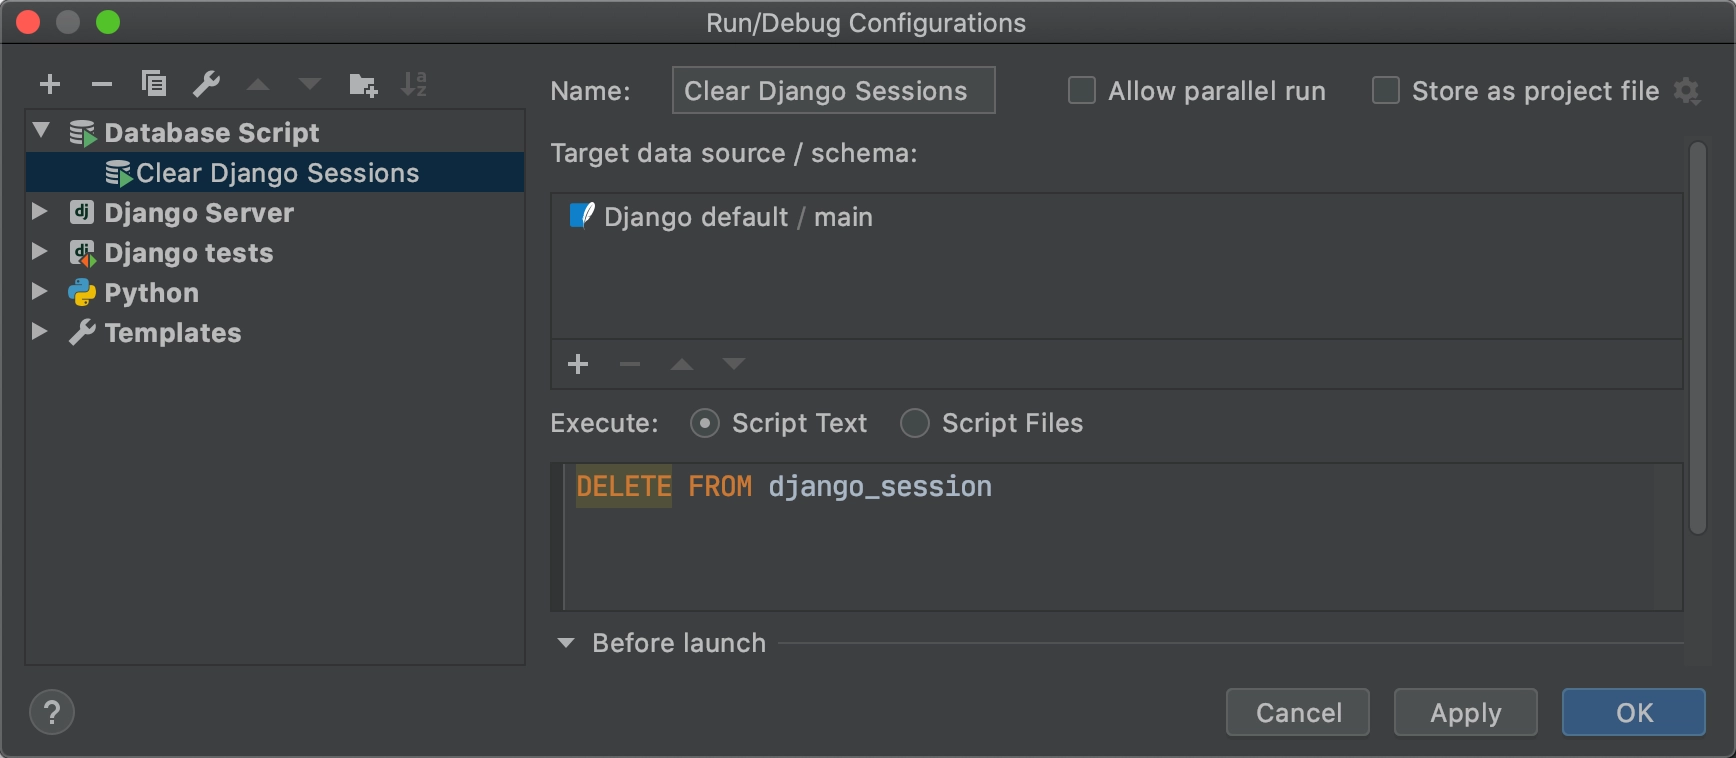Confirm with the OK button
The height and width of the screenshot is (758, 1736).
[x=1634, y=712]
